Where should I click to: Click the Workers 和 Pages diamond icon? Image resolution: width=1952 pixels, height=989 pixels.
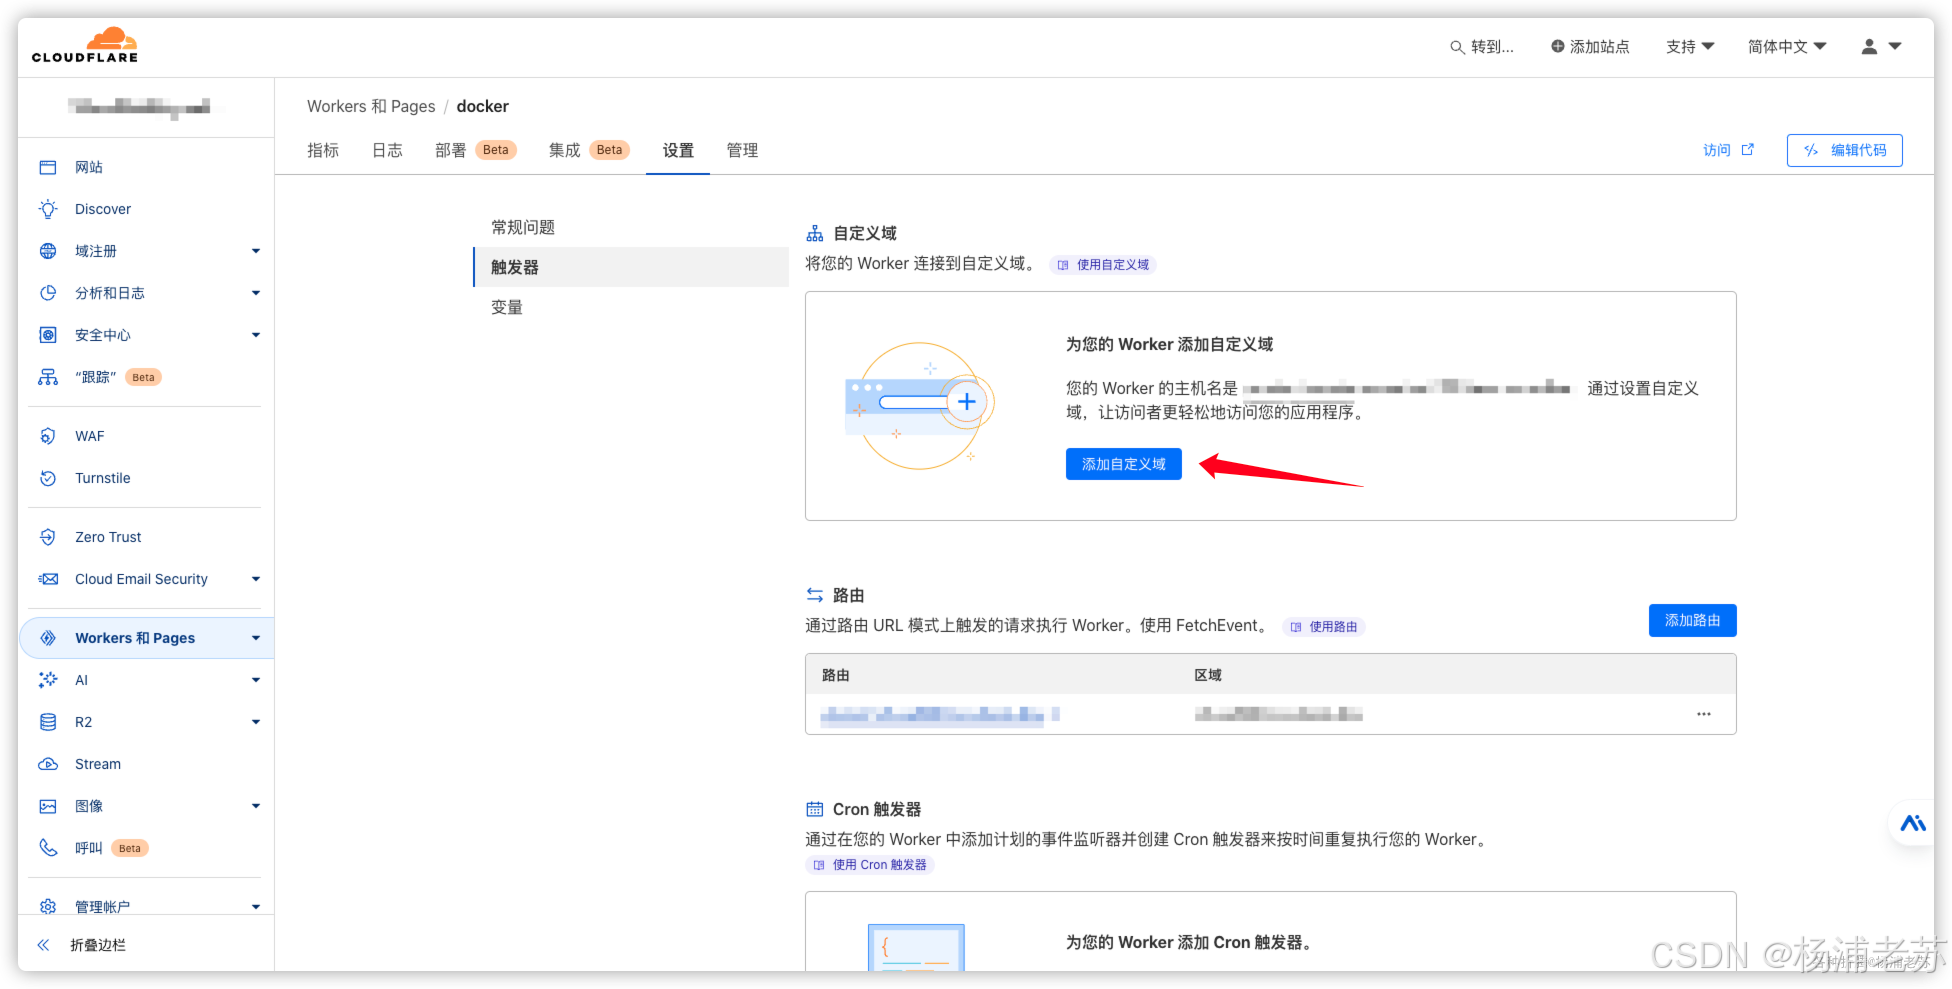[x=48, y=638]
